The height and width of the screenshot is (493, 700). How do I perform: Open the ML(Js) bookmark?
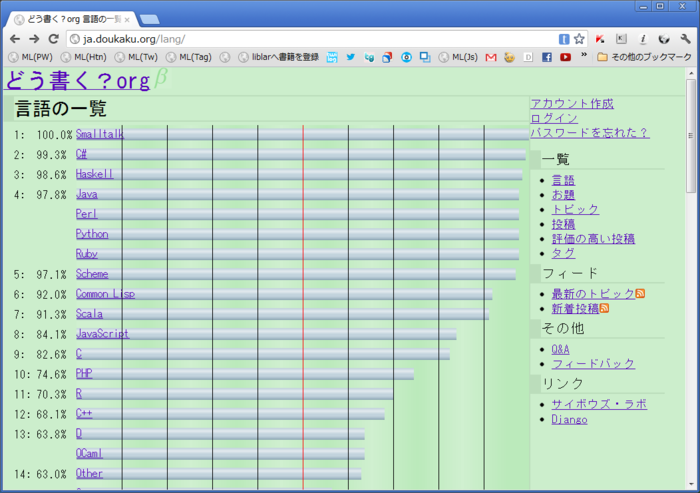[458, 57]
